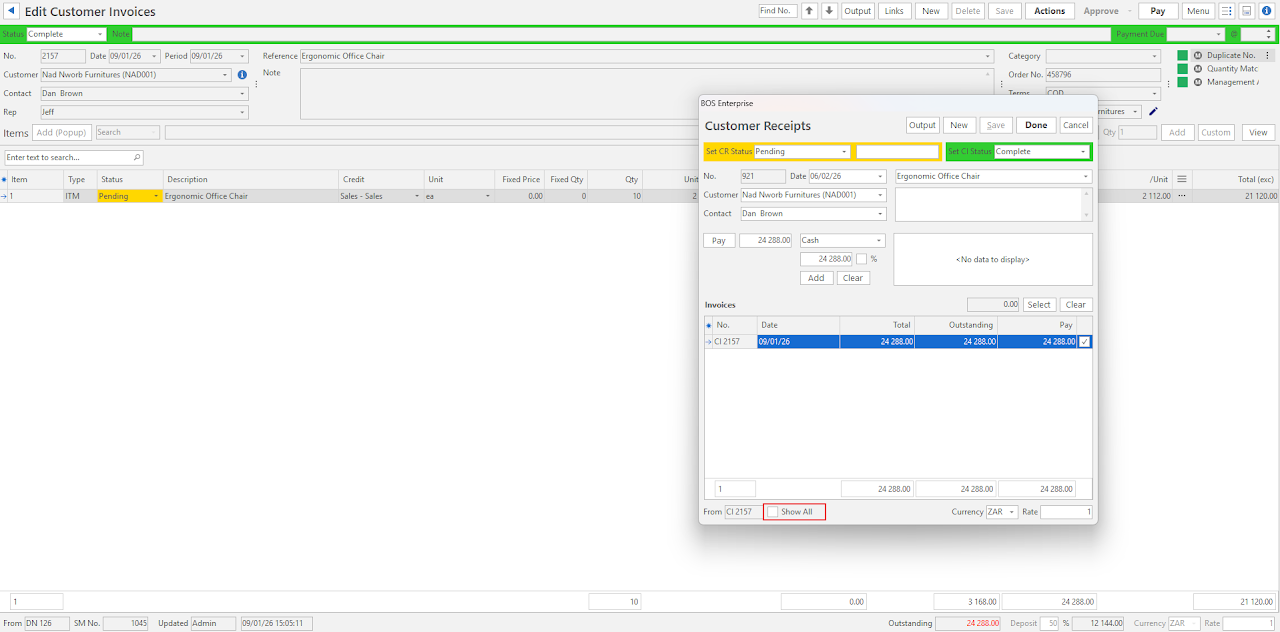The image size is (1280, 632).
Task: Open the Links menu
Action: [894, 11]
